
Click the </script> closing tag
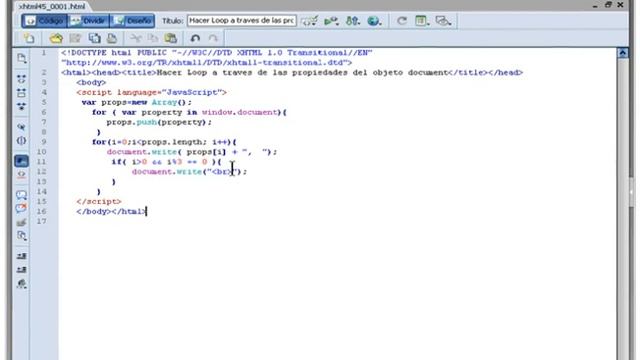click(99, 202)
